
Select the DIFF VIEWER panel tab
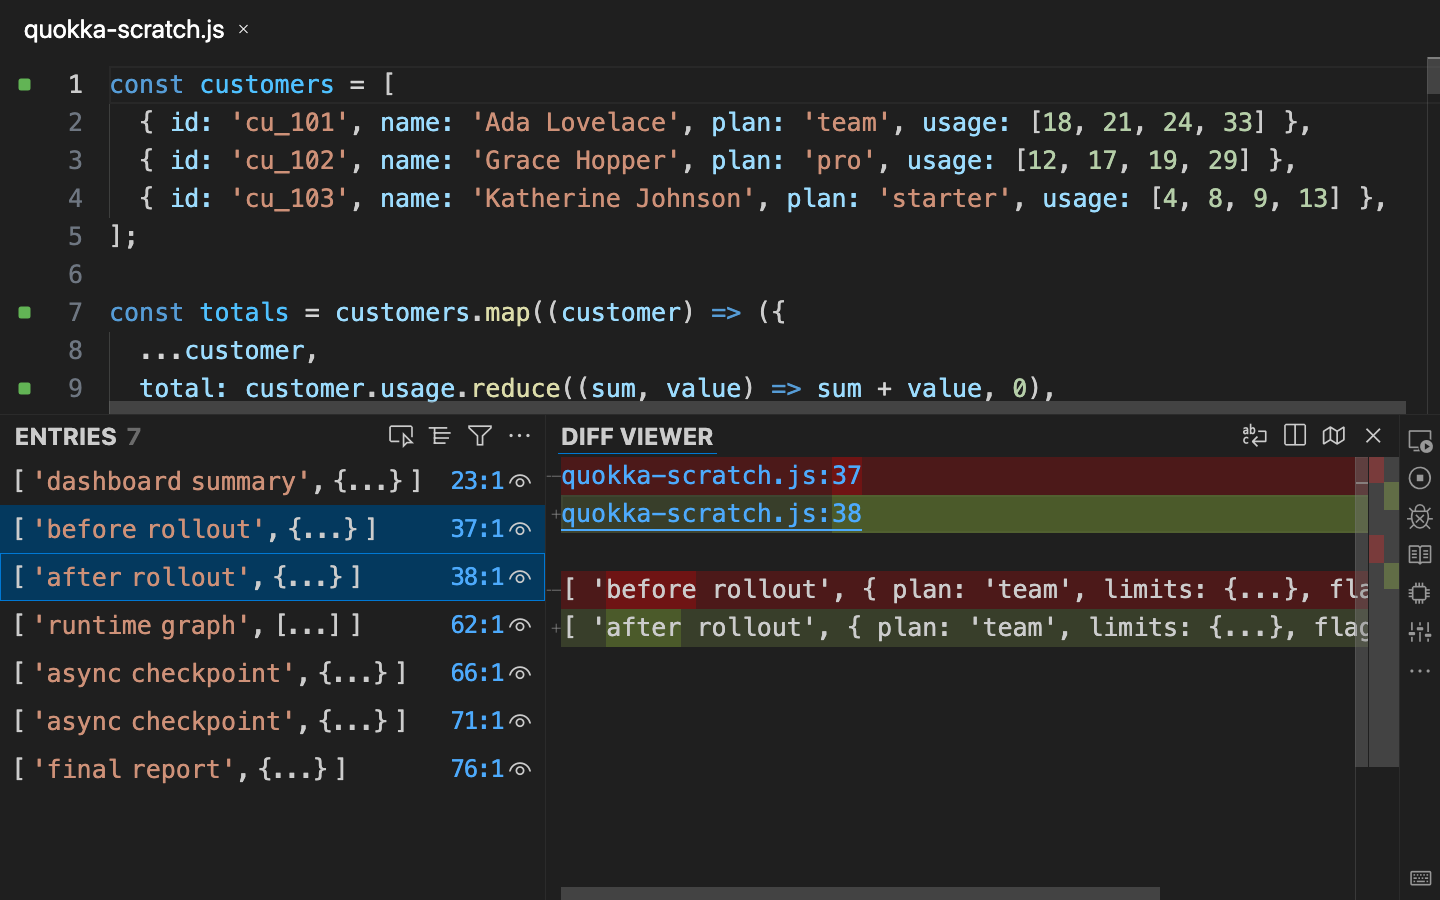click(637, 437)
